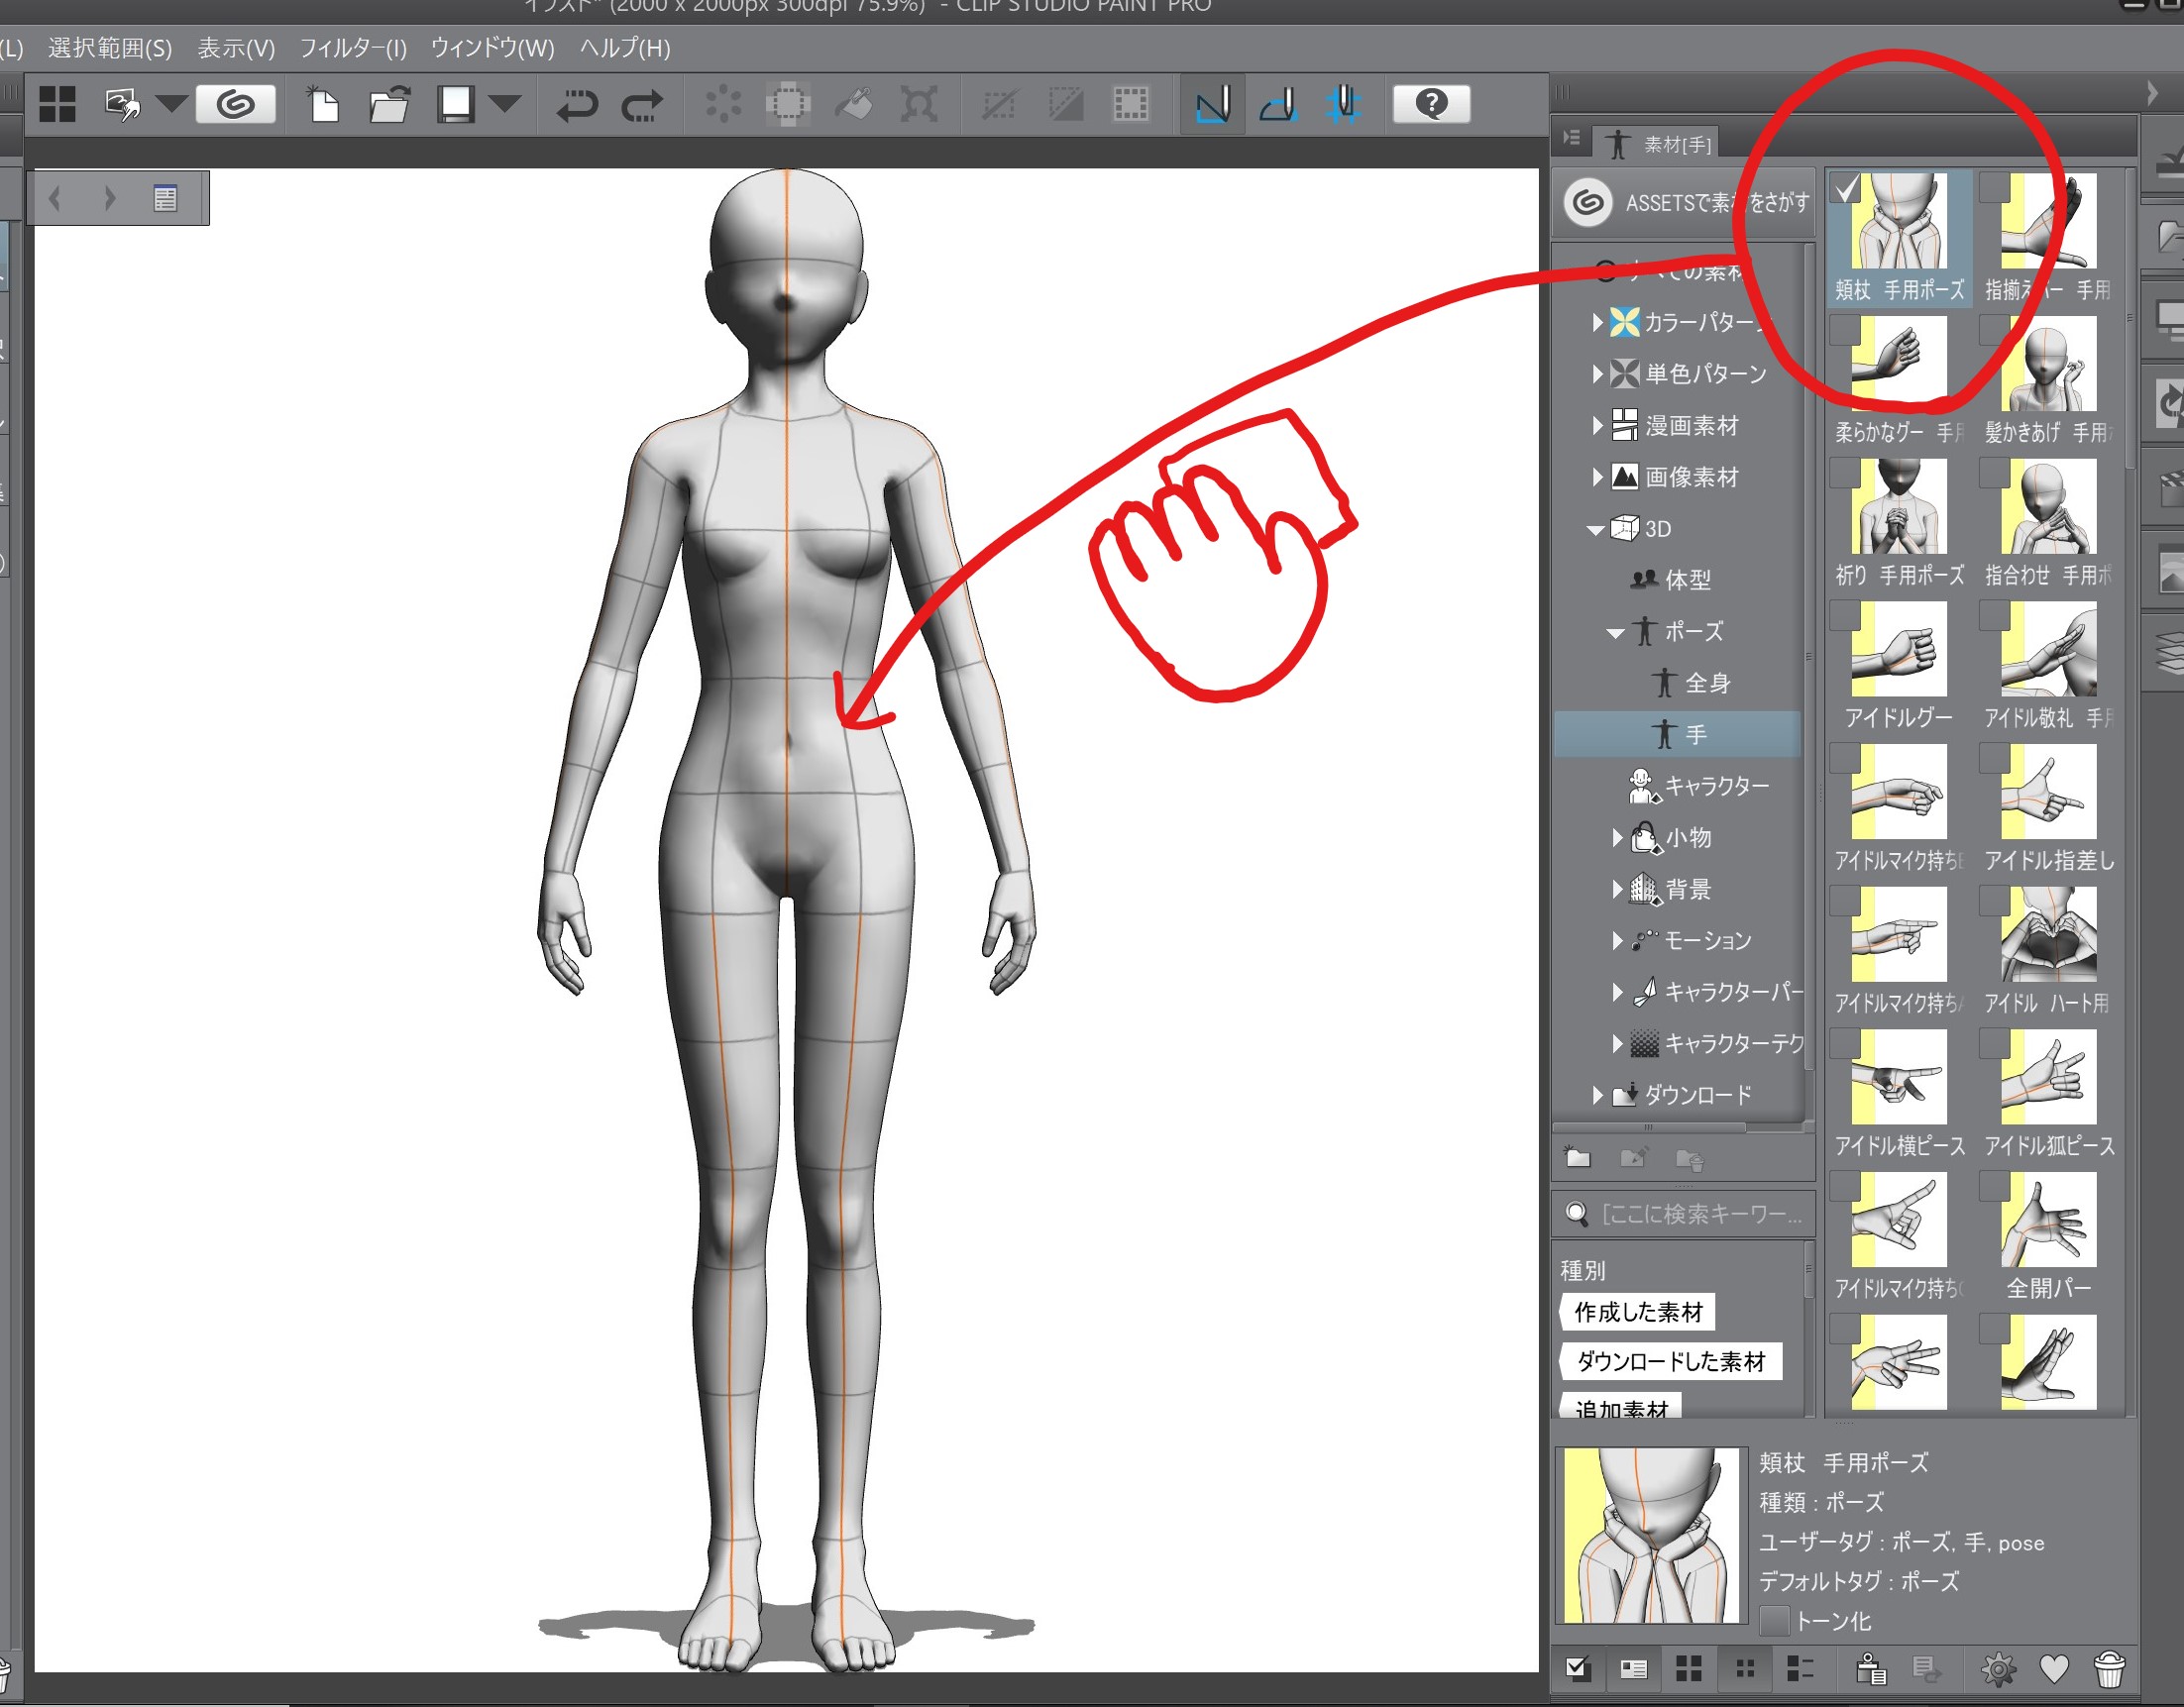The image size is (2184, 1707).
Task: Click the create new material folder icon
Action: tap(1577, 1158)
